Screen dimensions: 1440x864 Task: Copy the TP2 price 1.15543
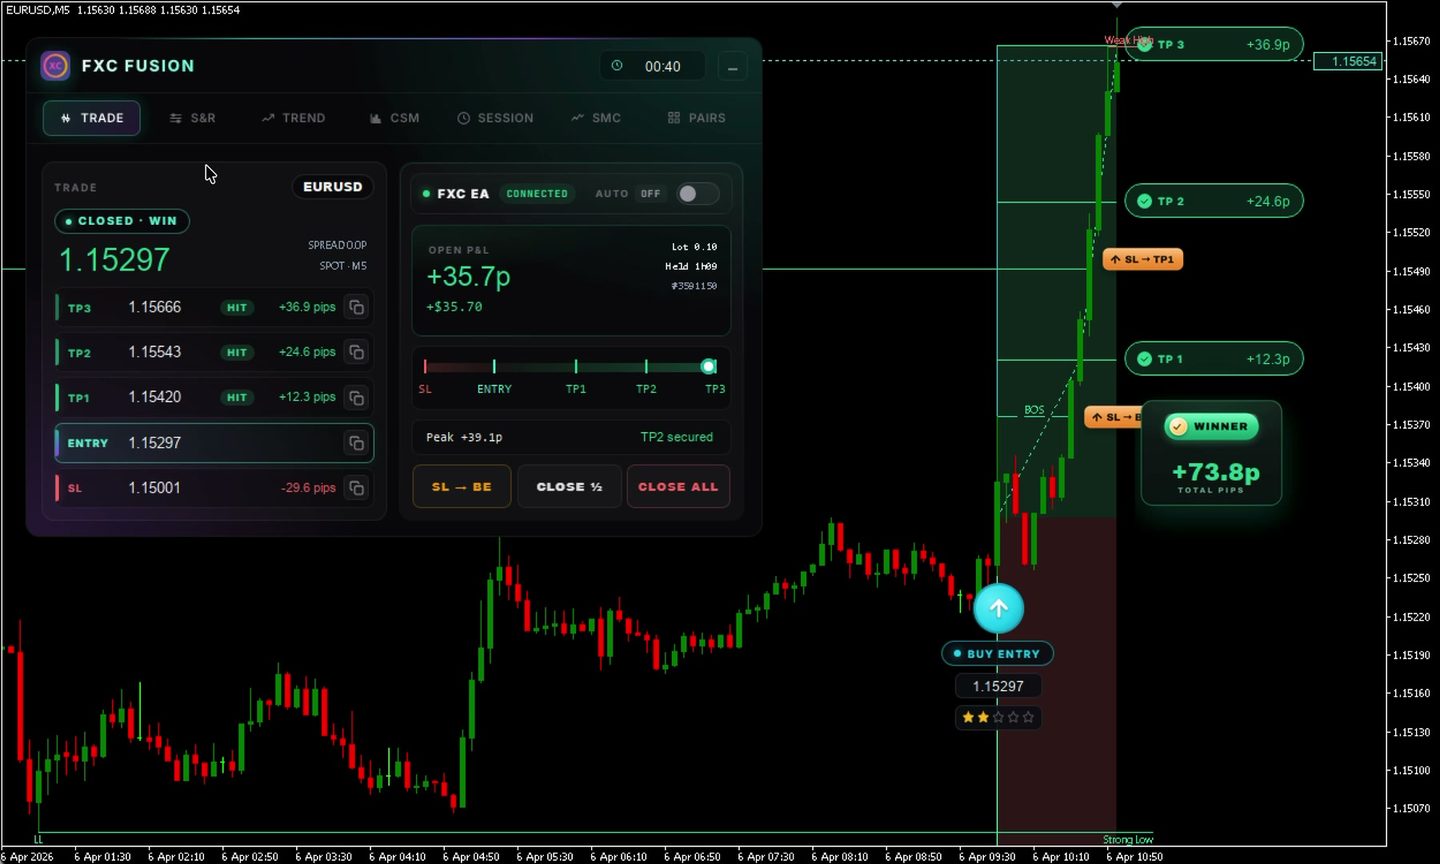[356, 352]
